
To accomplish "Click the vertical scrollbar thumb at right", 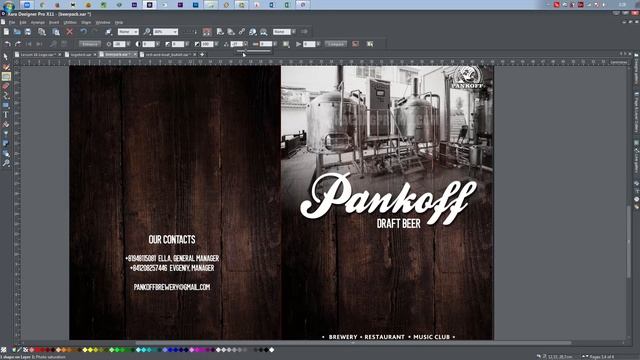I will tap(629, 242).
